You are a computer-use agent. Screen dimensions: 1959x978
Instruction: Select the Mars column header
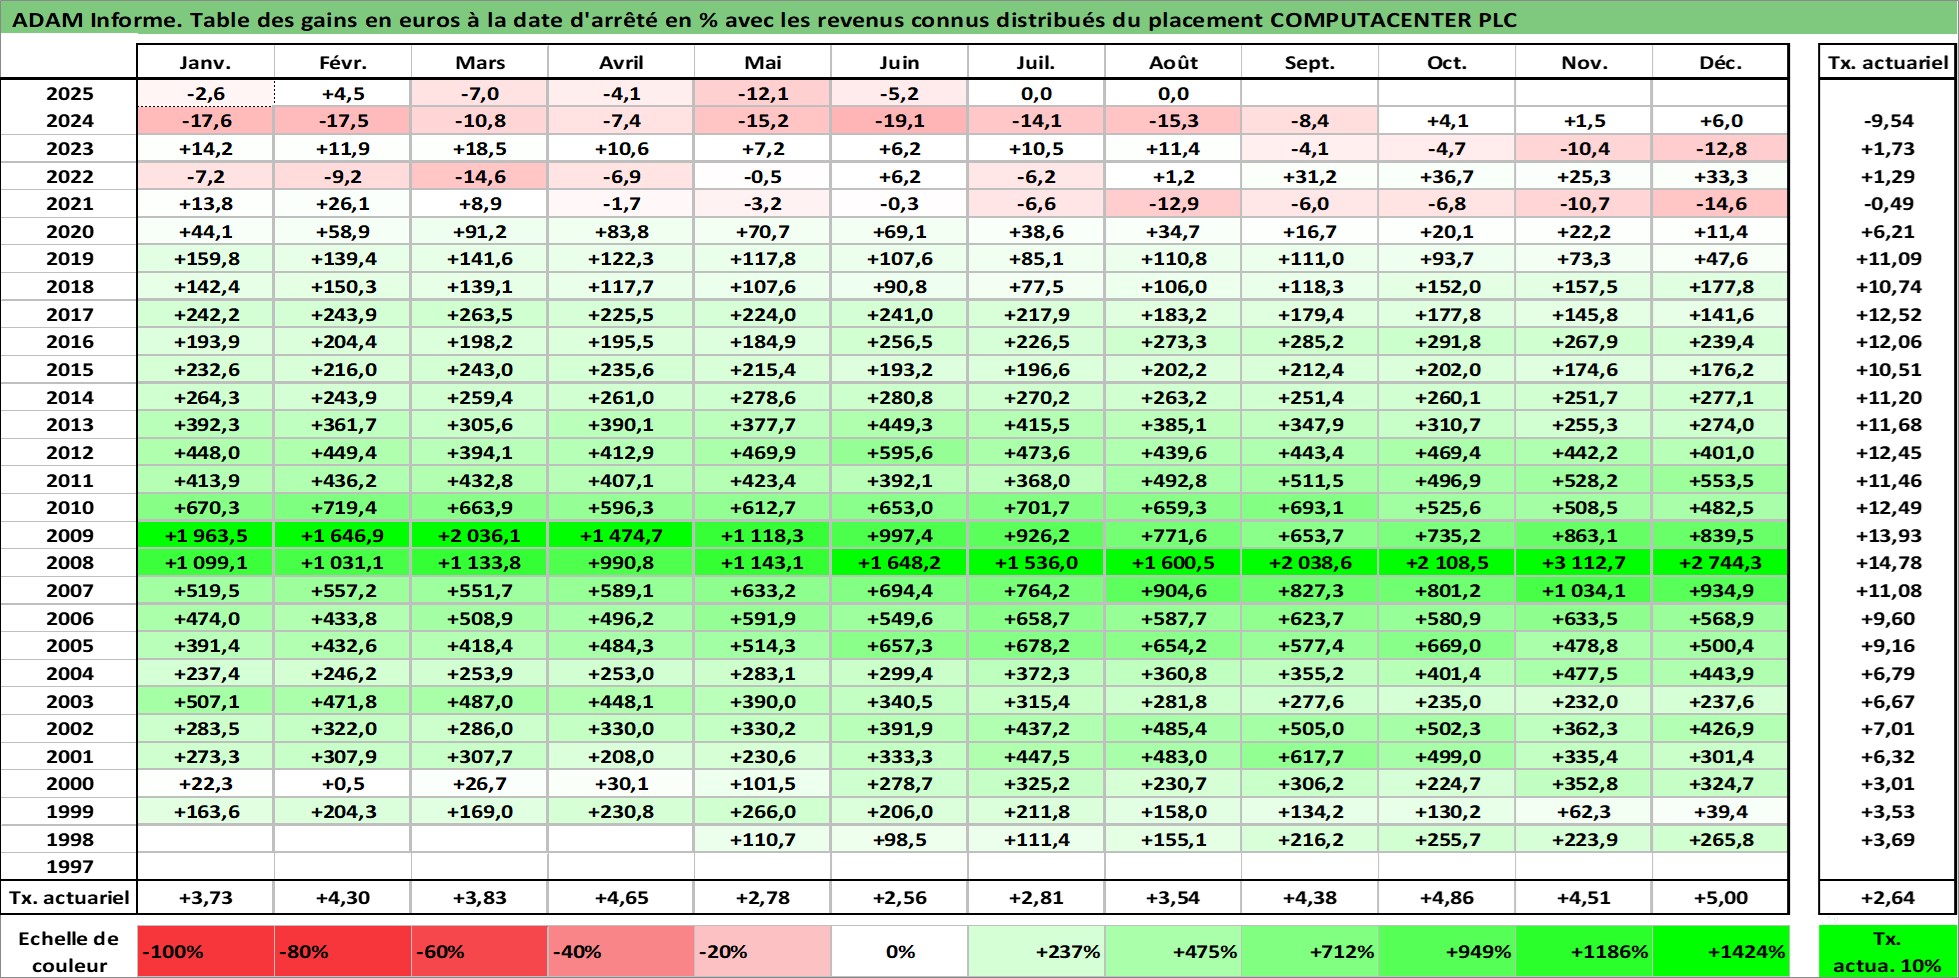(x=480, y=62)
